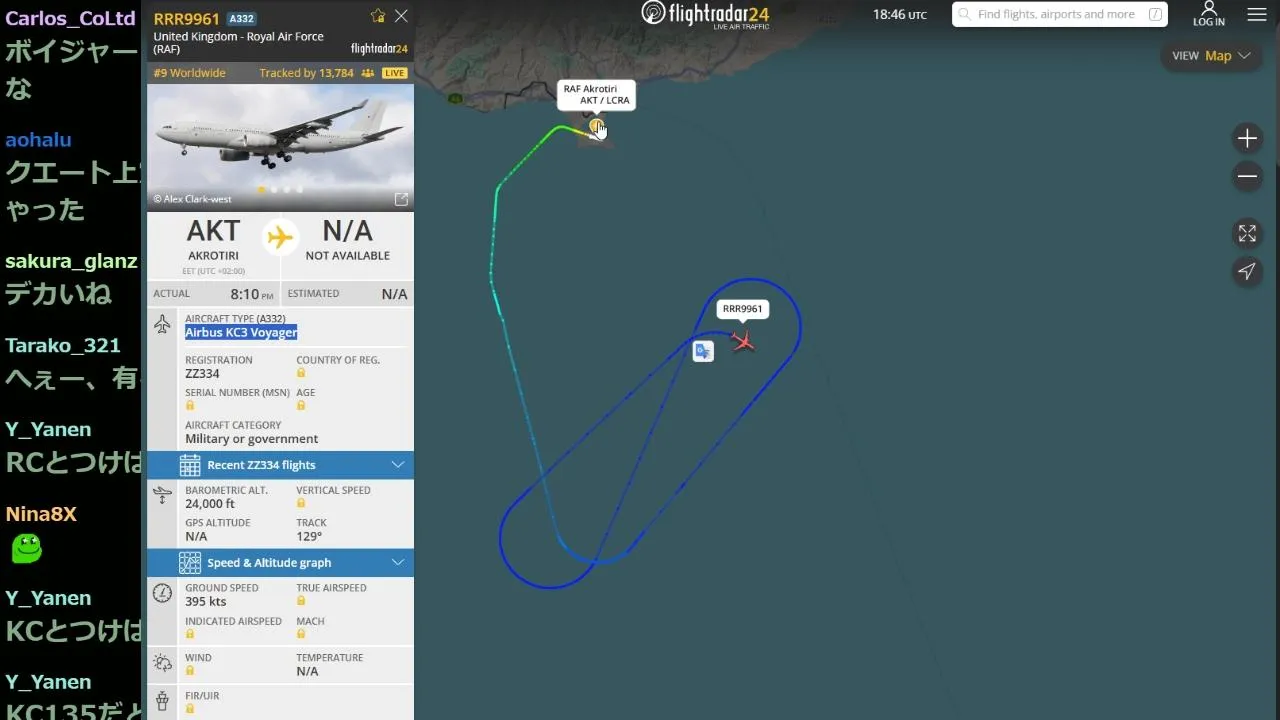
Task: Toggle fullscreen map view
Action: 1247,233
